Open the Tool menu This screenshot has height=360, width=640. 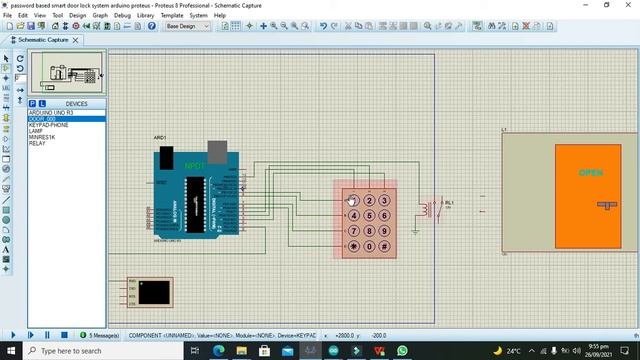[58, 16]
